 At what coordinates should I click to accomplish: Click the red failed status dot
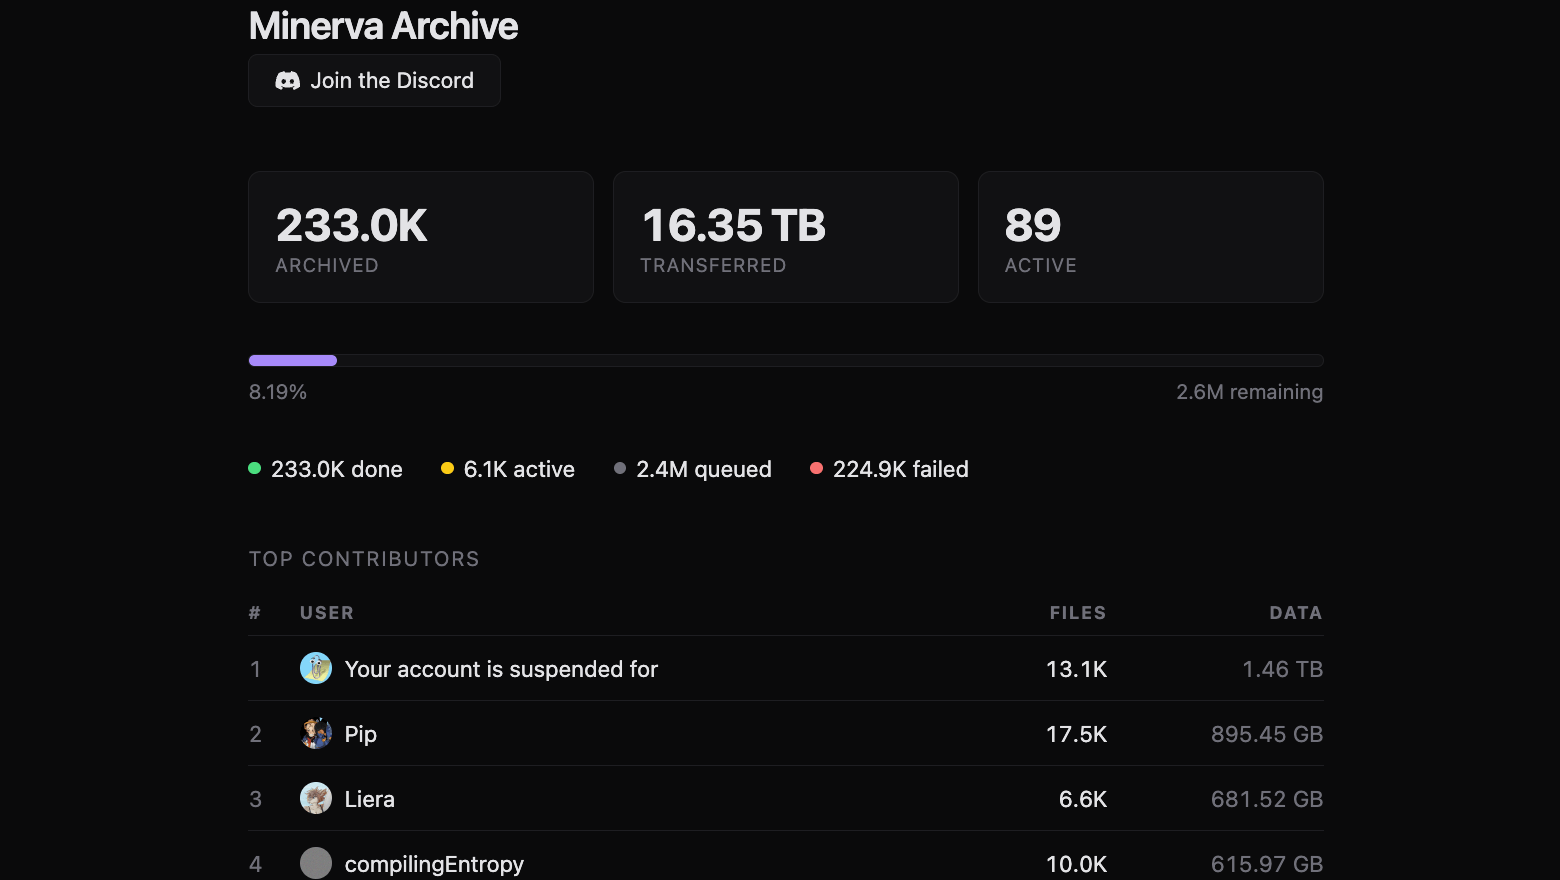coord(816,469)
